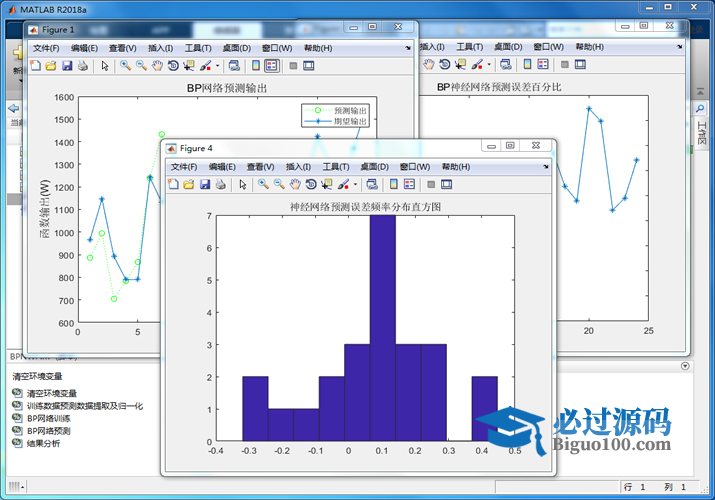Save icon in Figure 1 toolbar
This screenshot has height=500, width=715.
pos(67,66)
